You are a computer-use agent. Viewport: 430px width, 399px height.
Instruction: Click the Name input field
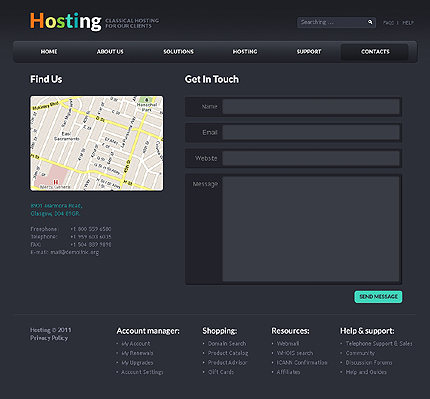pos(311,107)
